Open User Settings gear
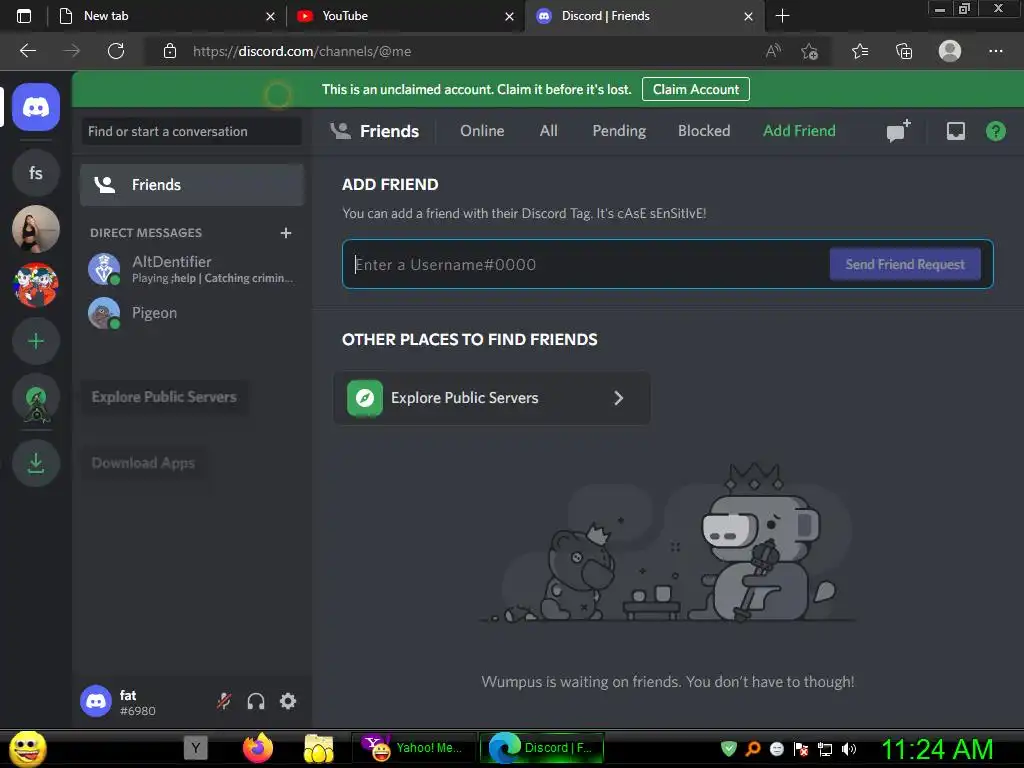The image size is (1024, 768). [x=288, y=701]
